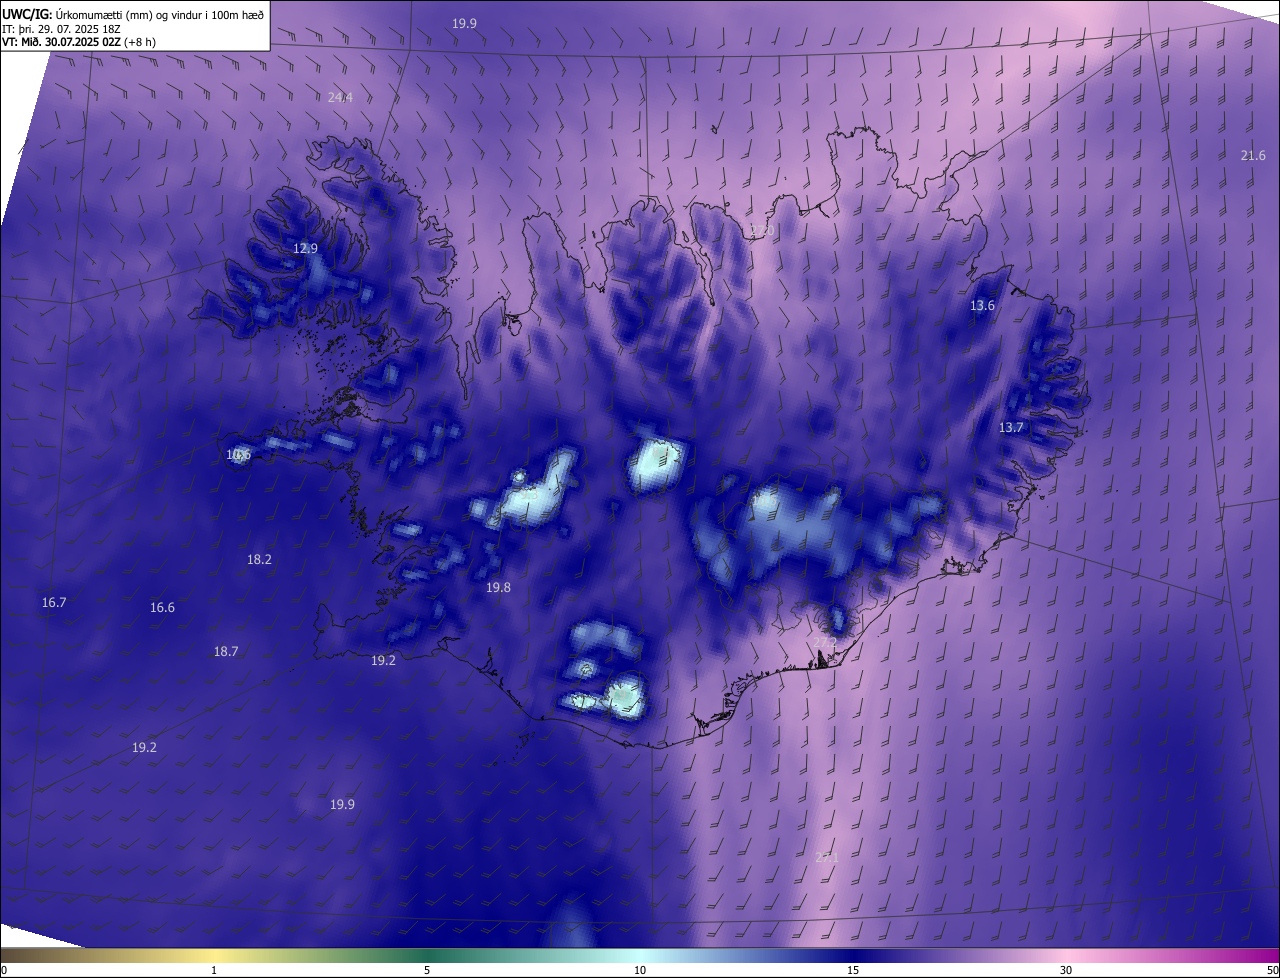Click the 27.0 value in north Iceland
This screenshot has width=1280, height=978.
(x=762, y=231)
